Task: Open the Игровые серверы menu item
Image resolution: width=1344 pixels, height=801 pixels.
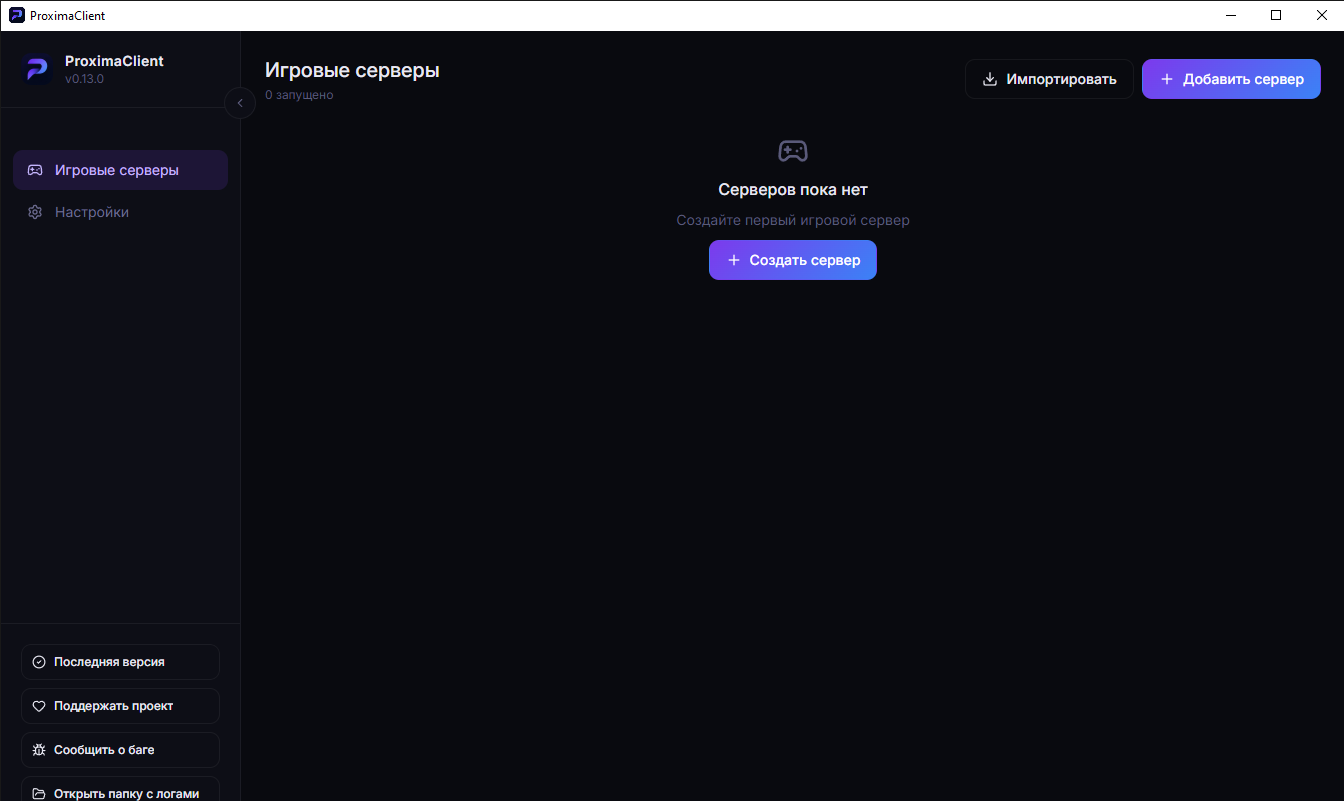Action: point(120,170)
